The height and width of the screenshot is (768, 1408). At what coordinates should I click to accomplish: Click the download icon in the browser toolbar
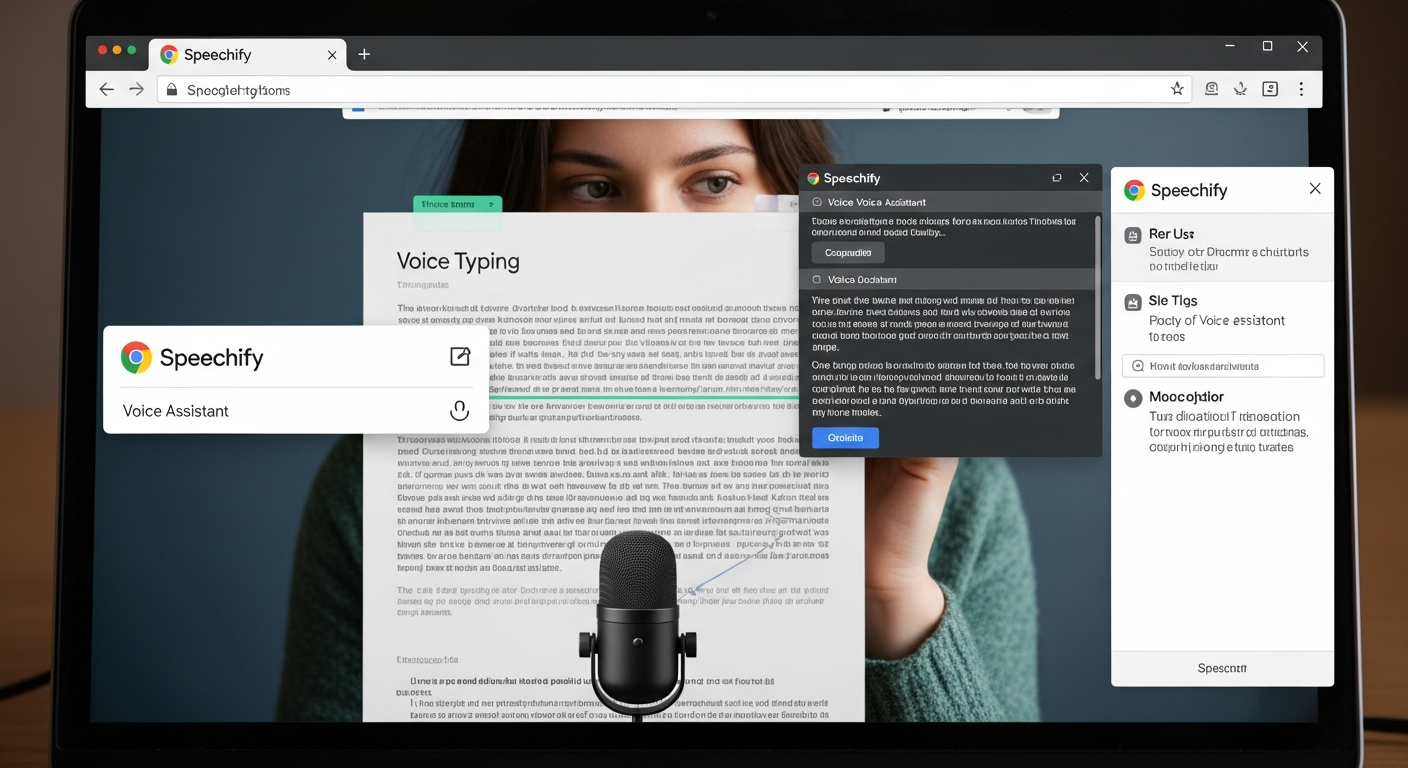pos(1240,89)
